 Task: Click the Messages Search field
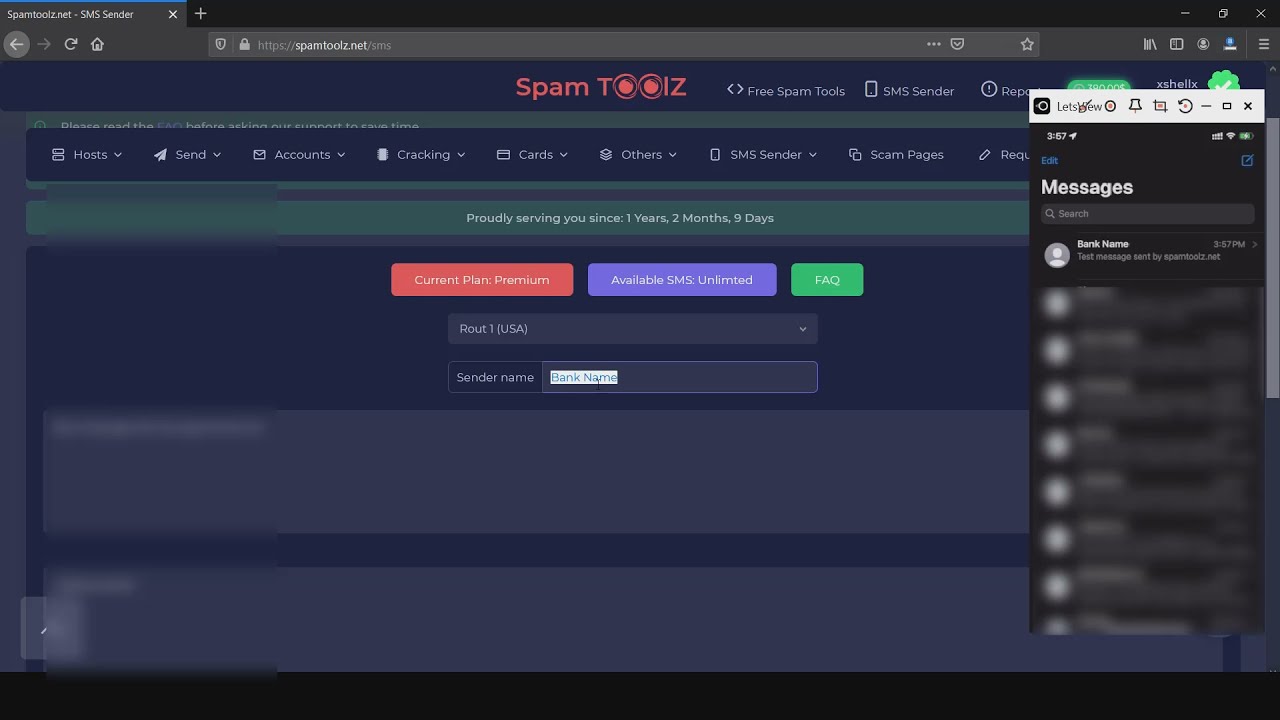click(1148, 213)
